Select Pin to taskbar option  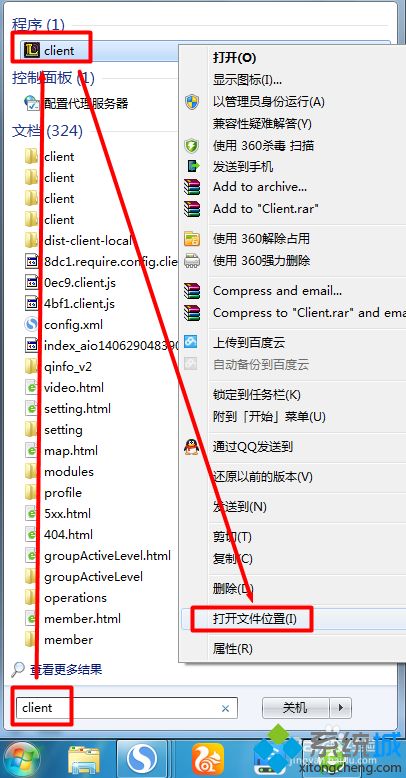pyautogui.click(x=257, y=395)
